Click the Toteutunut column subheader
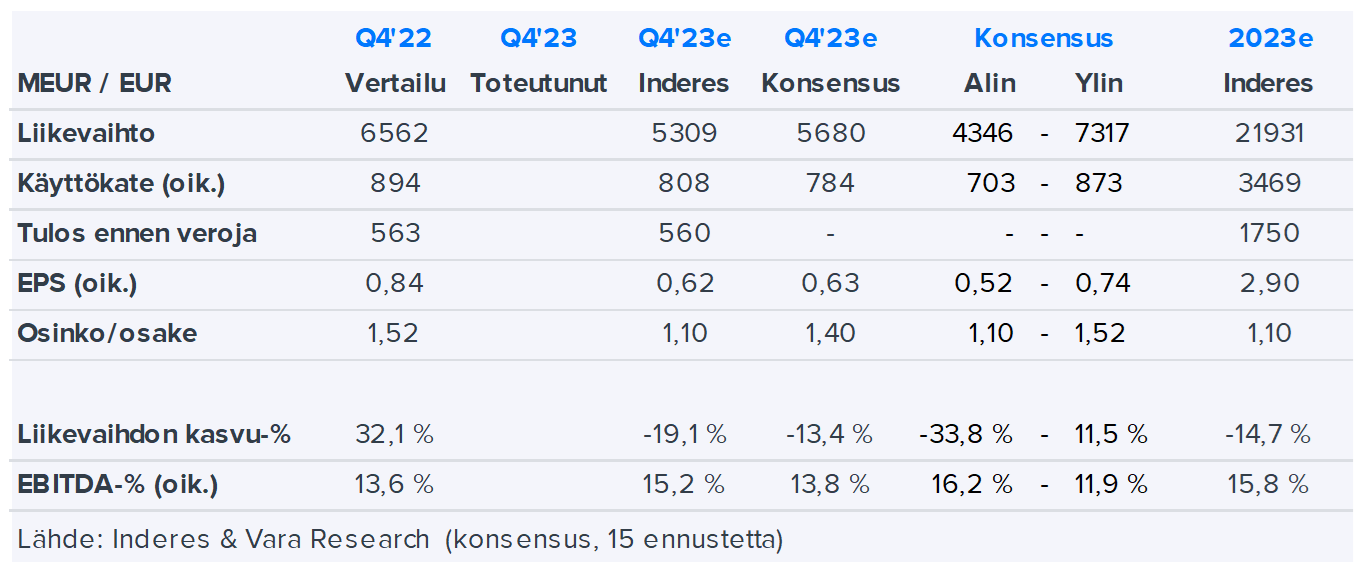 (x=539, y=83)
